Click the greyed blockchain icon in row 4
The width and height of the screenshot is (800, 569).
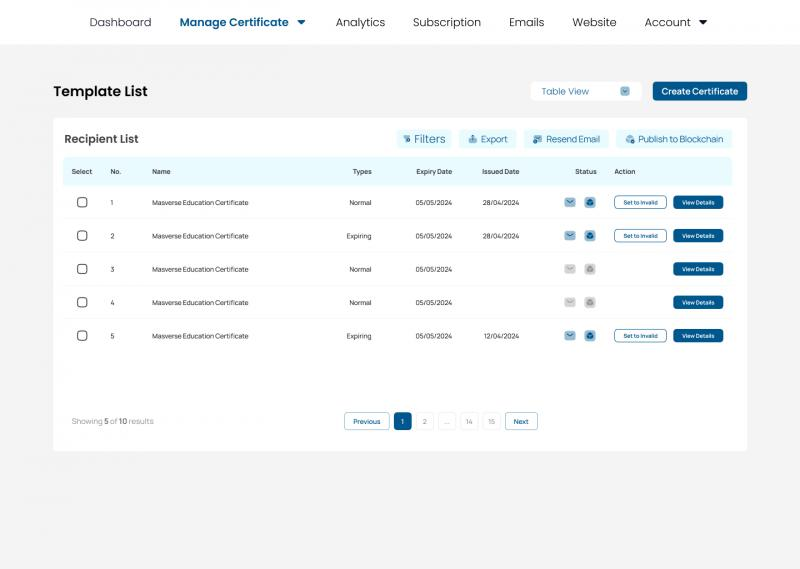tap(590, 302)
